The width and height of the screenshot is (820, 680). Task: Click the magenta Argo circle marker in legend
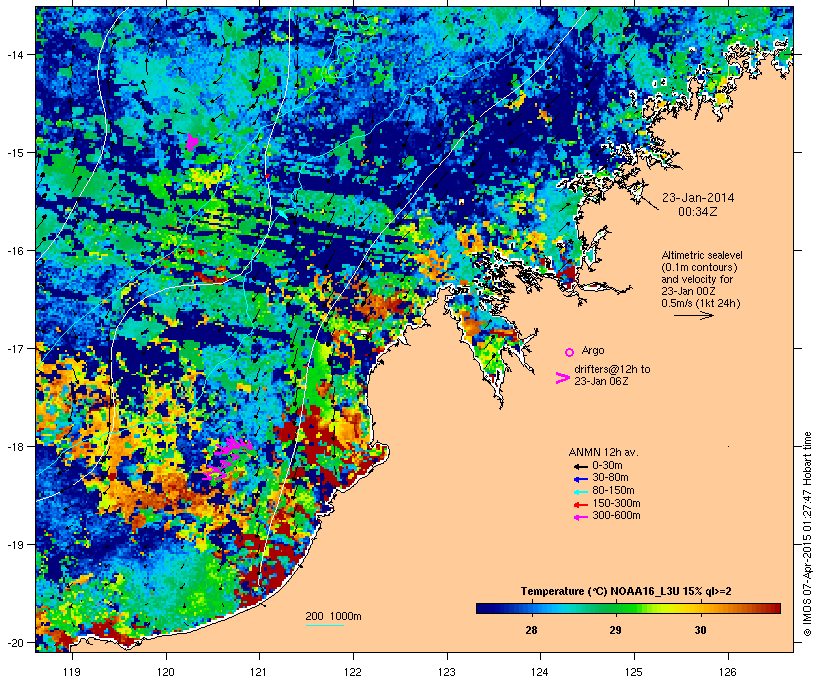(570, 352)
